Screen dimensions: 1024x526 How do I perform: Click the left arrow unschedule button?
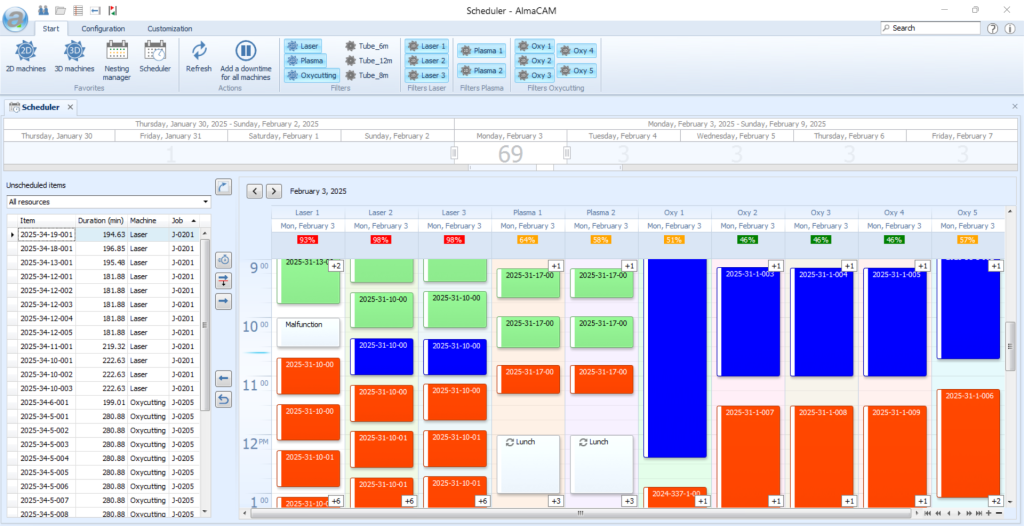pyautogui.click(x=223, y=379)
